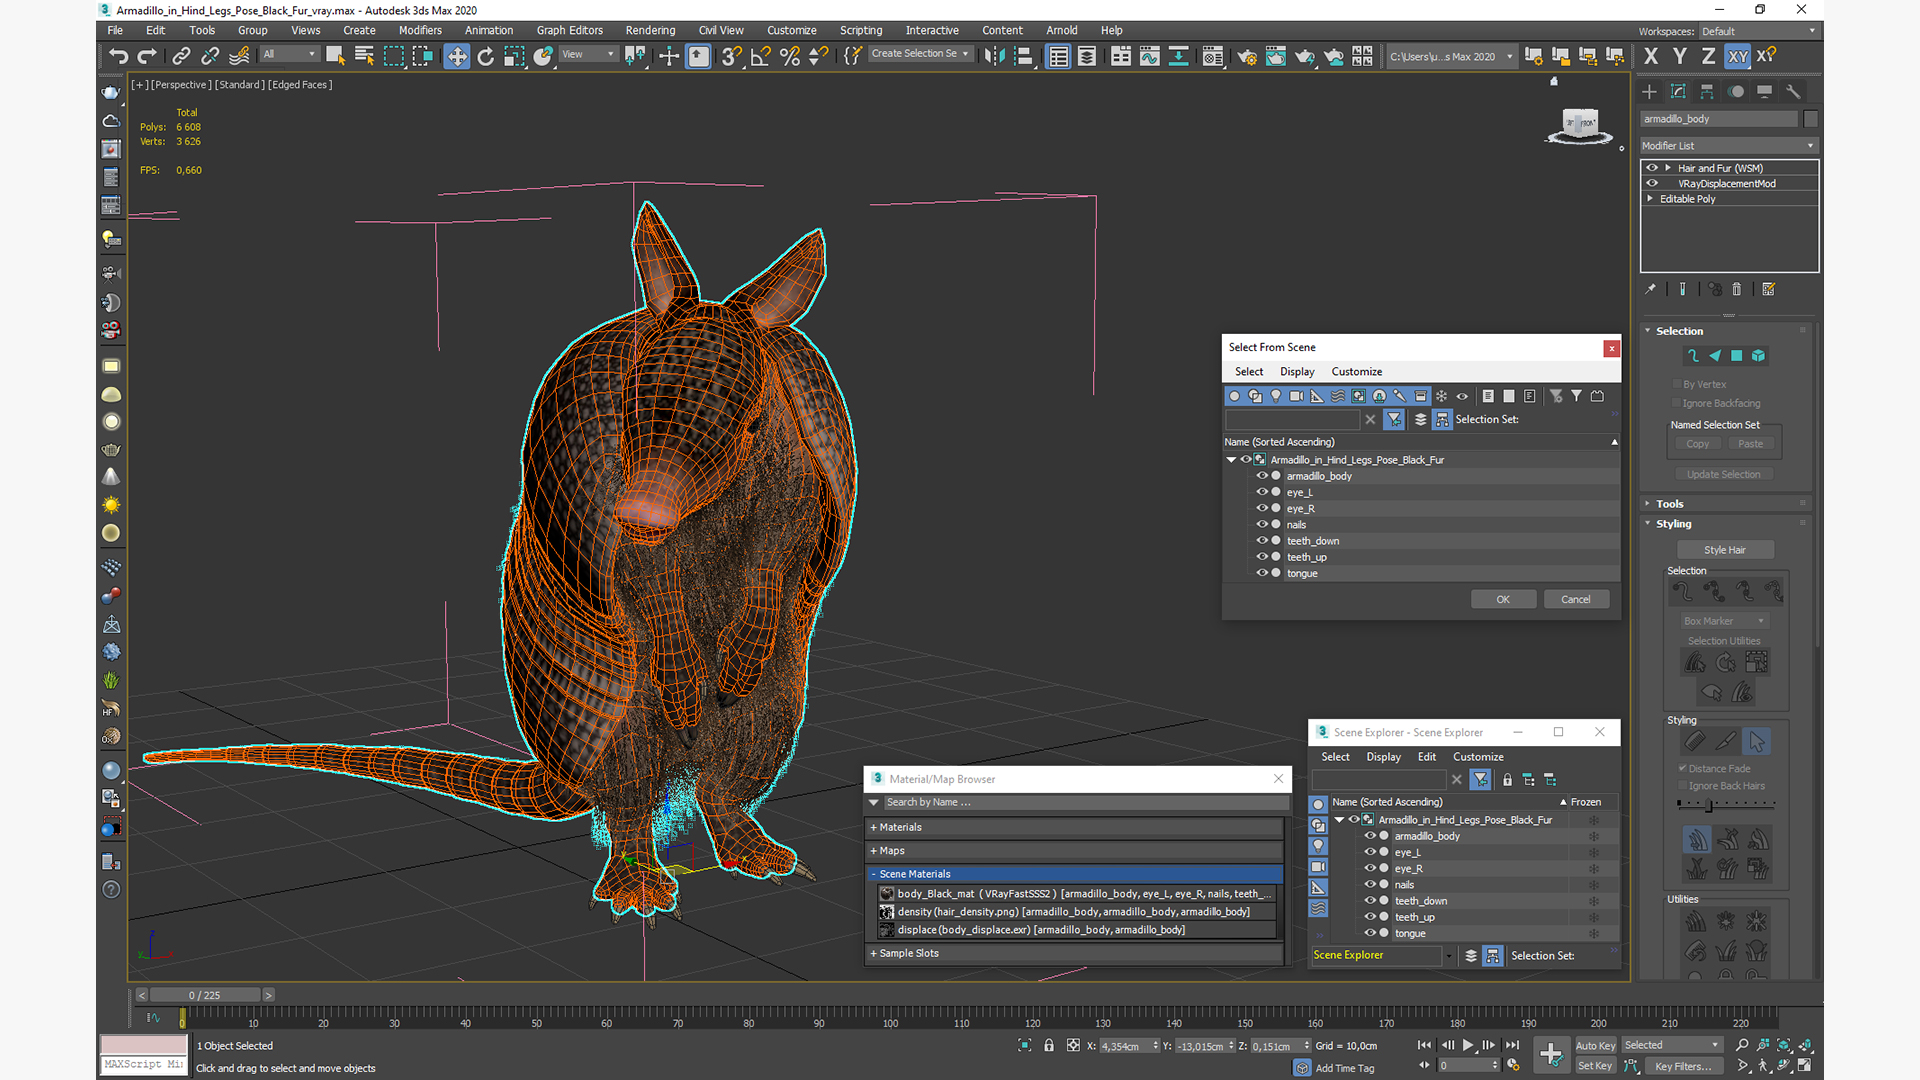Toggle Angle Snap icon
The width and height of the screenshot is (1920, 1080).
[x=761, y=56]
